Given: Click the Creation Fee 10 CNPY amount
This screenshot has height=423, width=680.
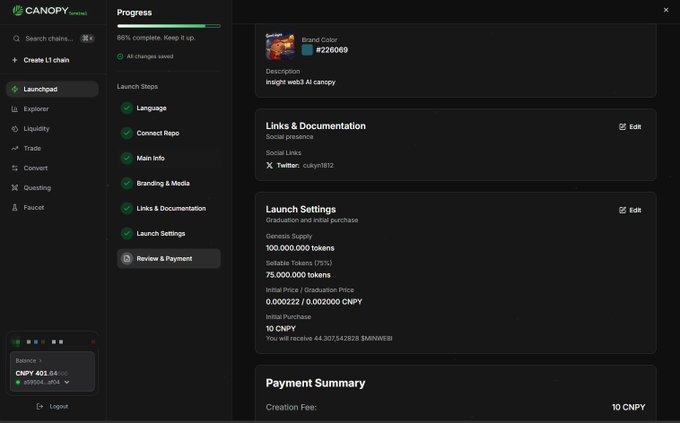Looking at the screenshot, I should pyautogui.click(x=628, y=407).
